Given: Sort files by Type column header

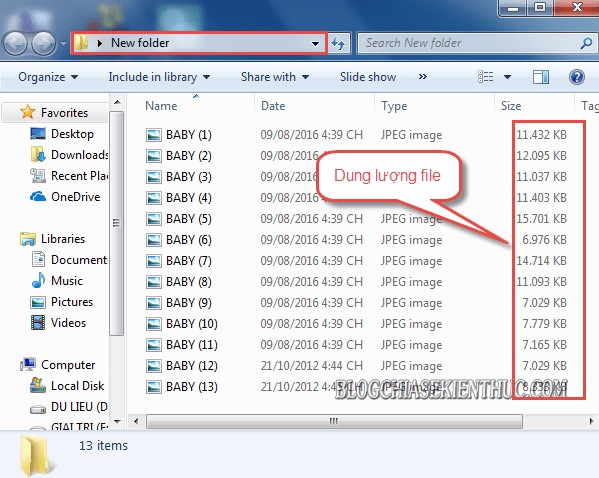Looking at the screenshot, I should tap(394, 105).
